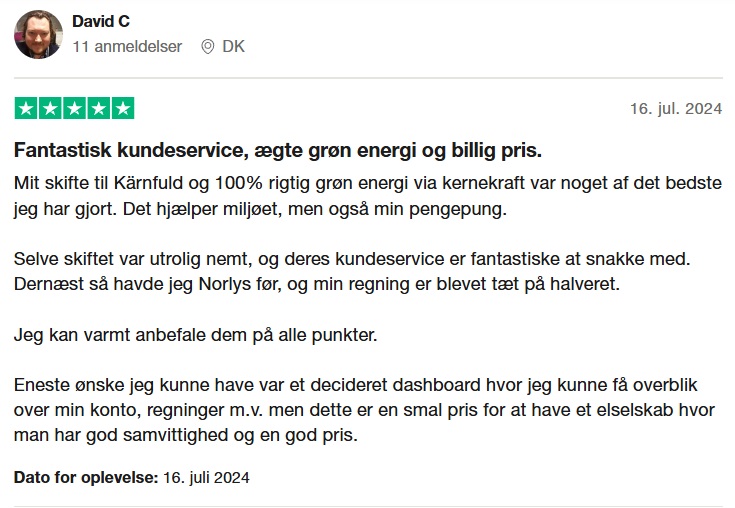Click the Dato for oplevelse label

[x=86, y=478]
